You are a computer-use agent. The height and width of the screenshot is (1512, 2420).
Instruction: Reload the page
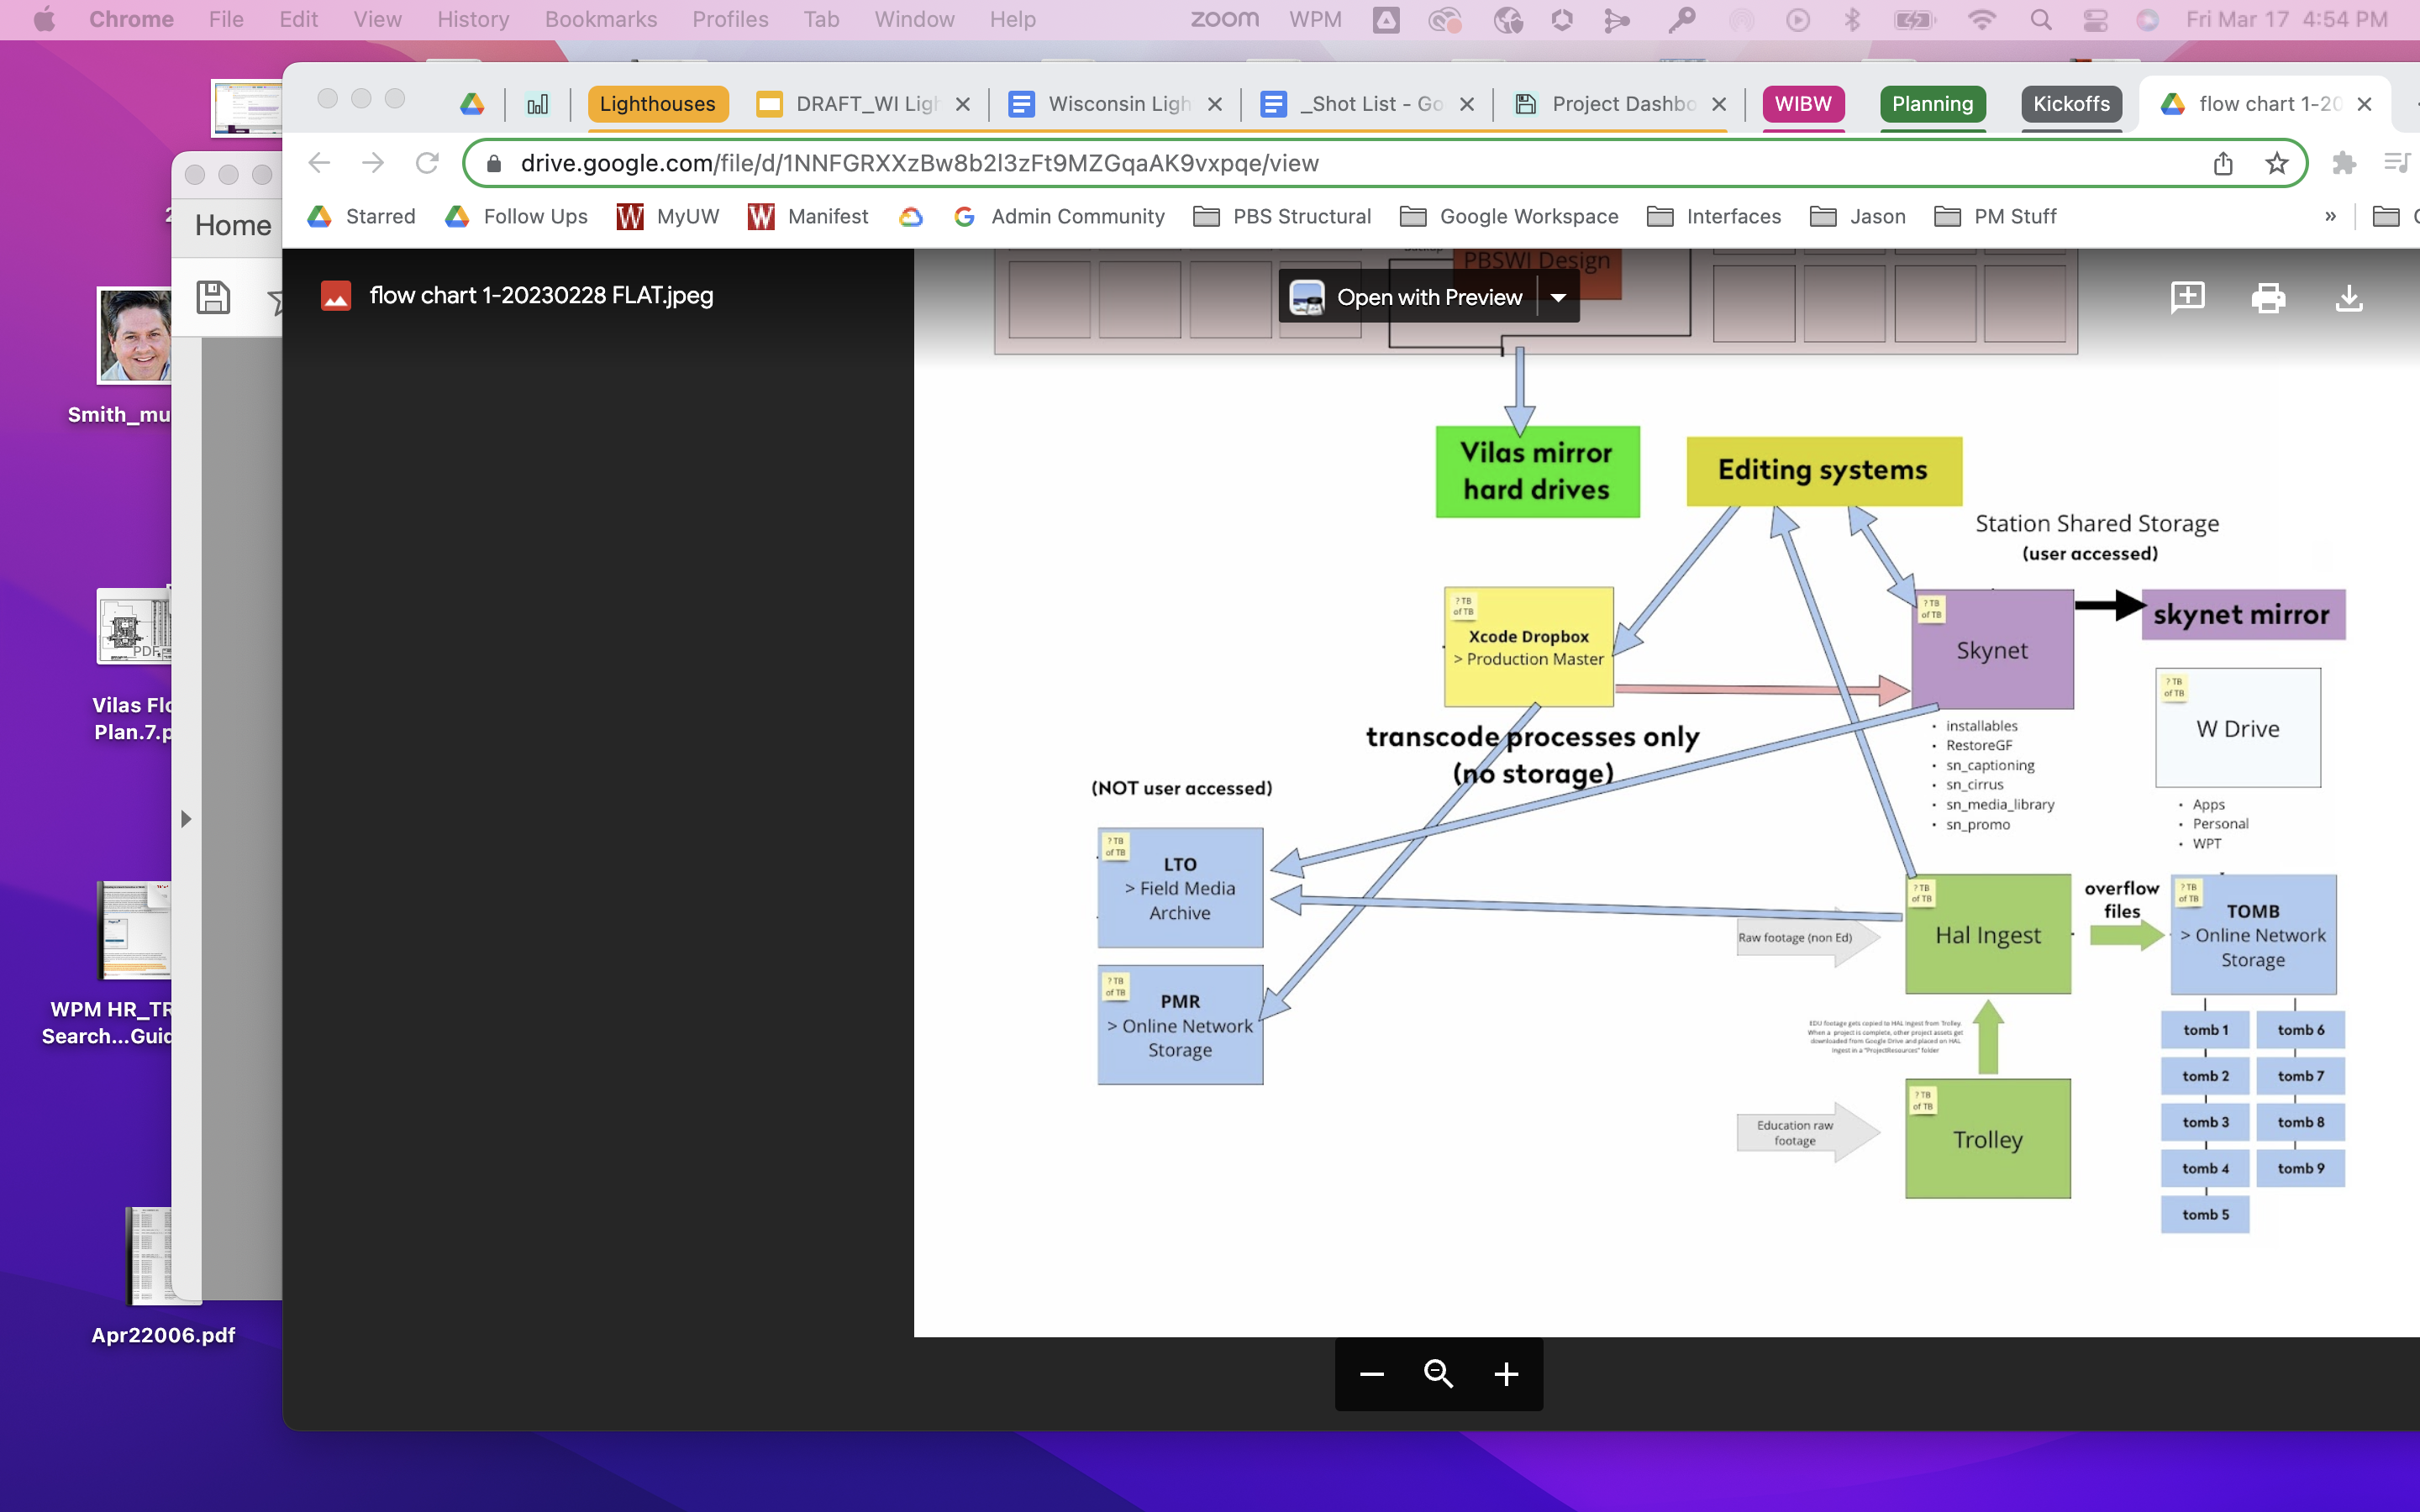tap(427, 163)
